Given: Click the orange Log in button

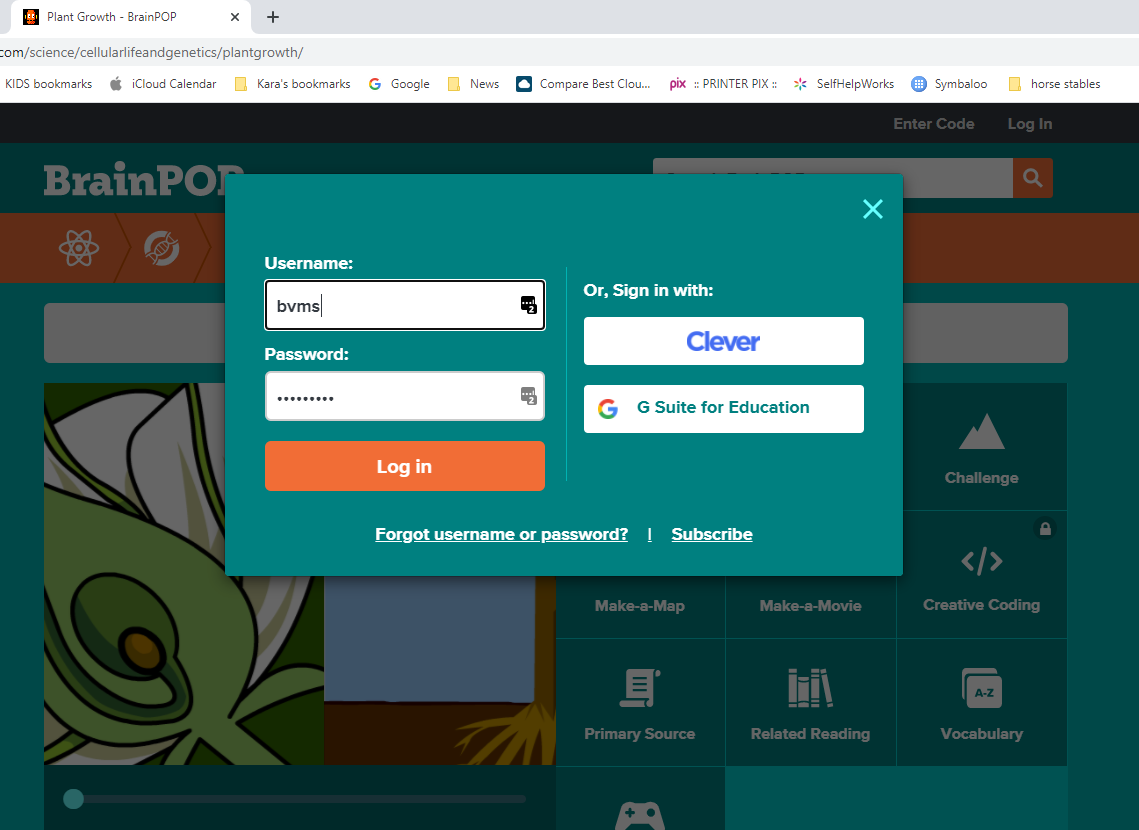Looking at the screenshot, I should (x=405, y=466).
